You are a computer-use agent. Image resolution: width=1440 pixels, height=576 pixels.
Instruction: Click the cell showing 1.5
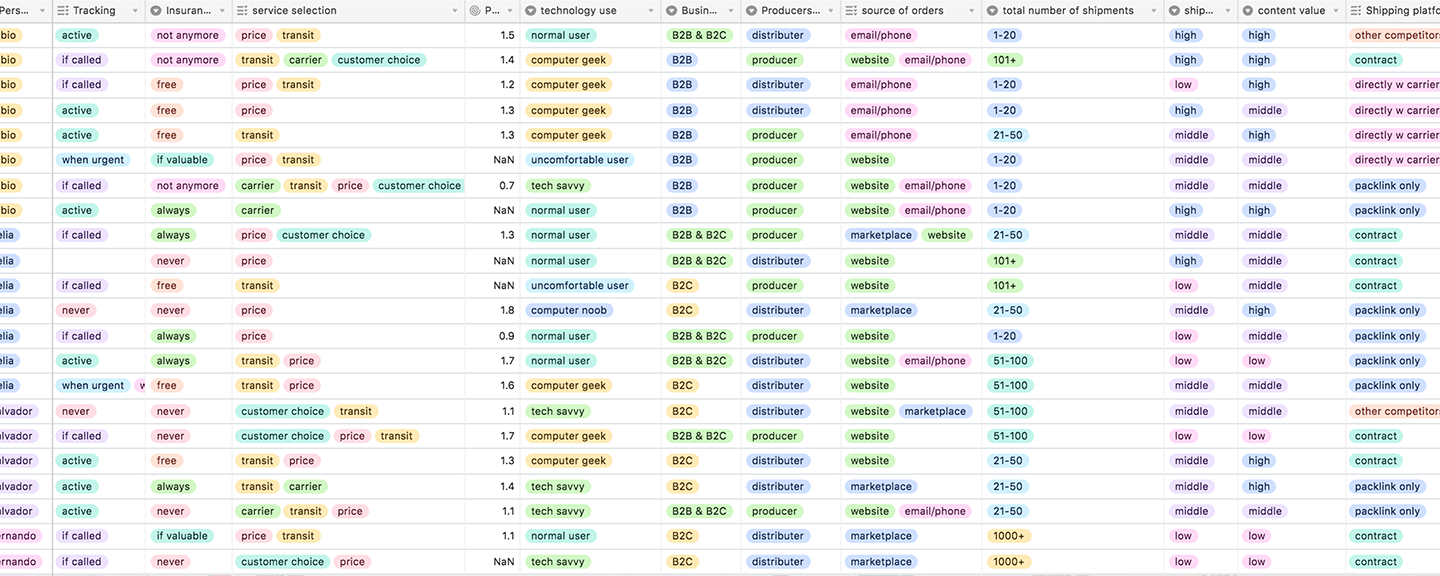coord(492,36)
